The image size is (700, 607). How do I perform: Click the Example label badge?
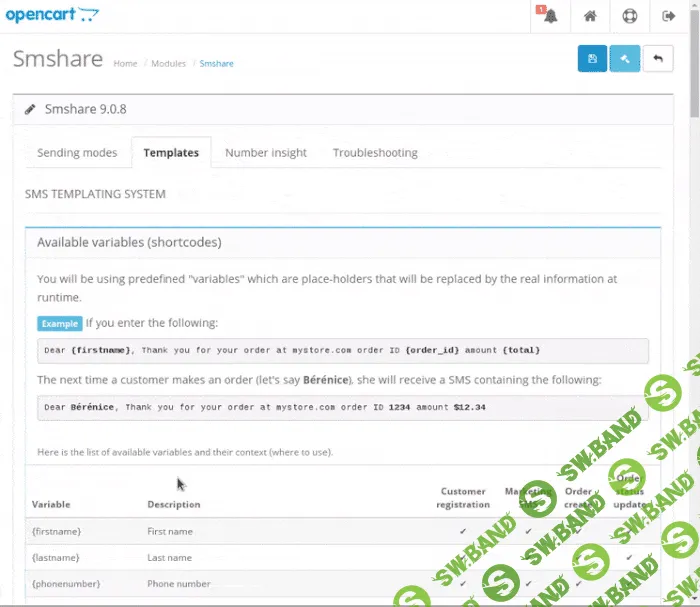60,324
